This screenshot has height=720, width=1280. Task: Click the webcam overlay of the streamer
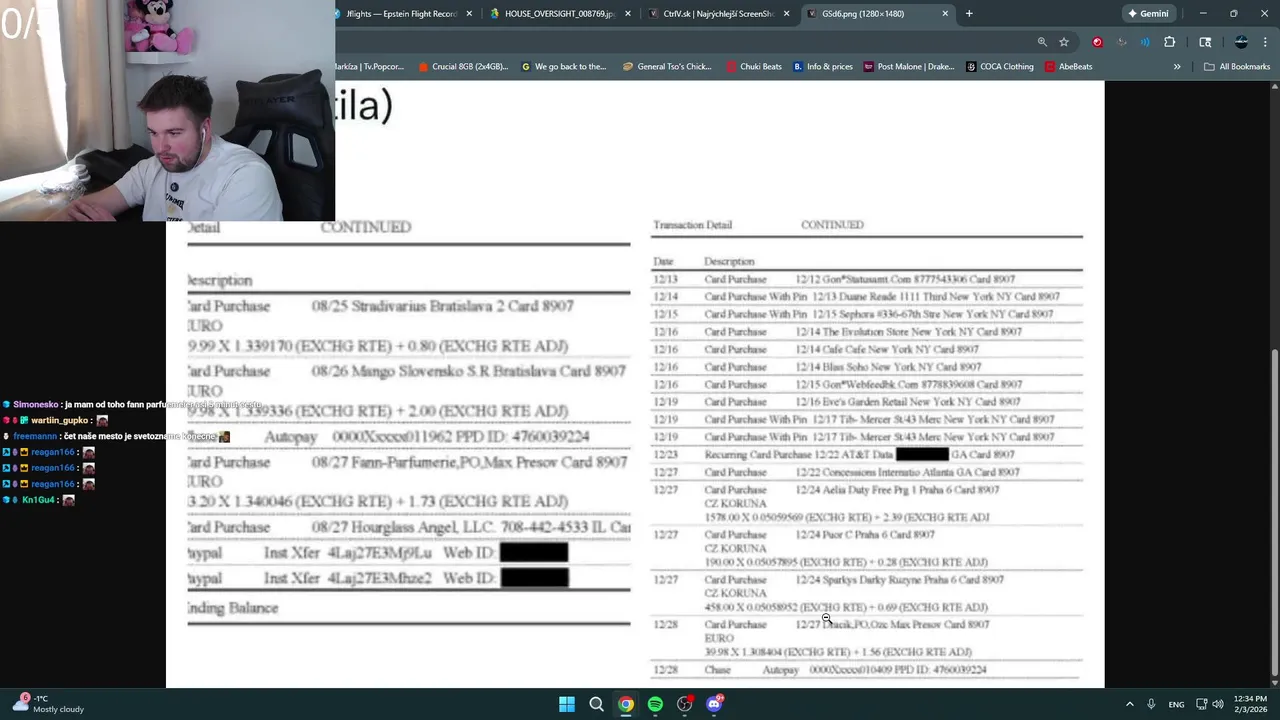pos(168,110)
